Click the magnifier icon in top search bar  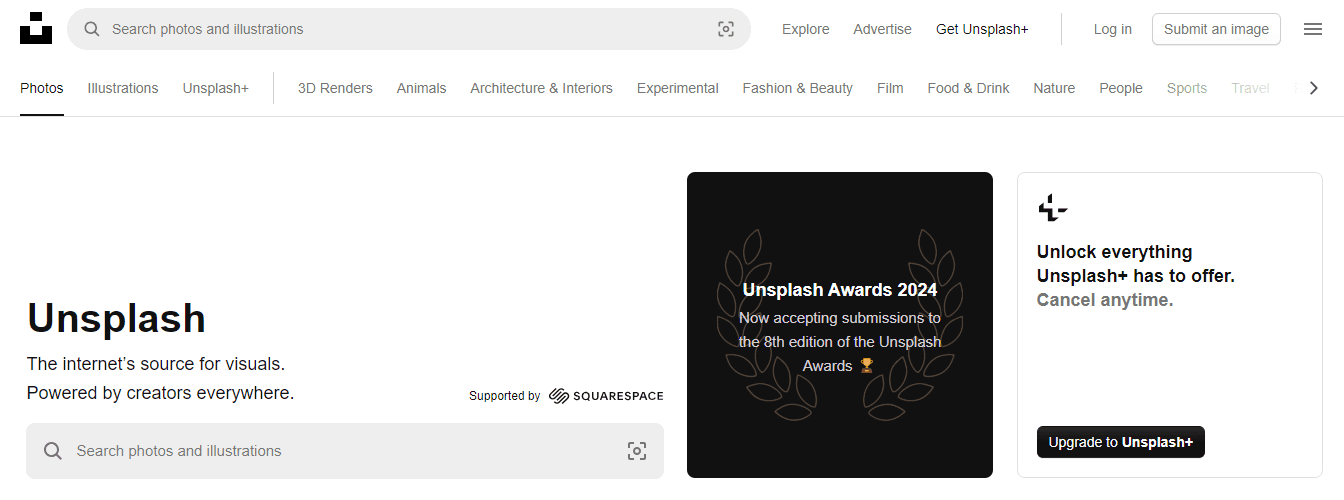coord(92,29)
